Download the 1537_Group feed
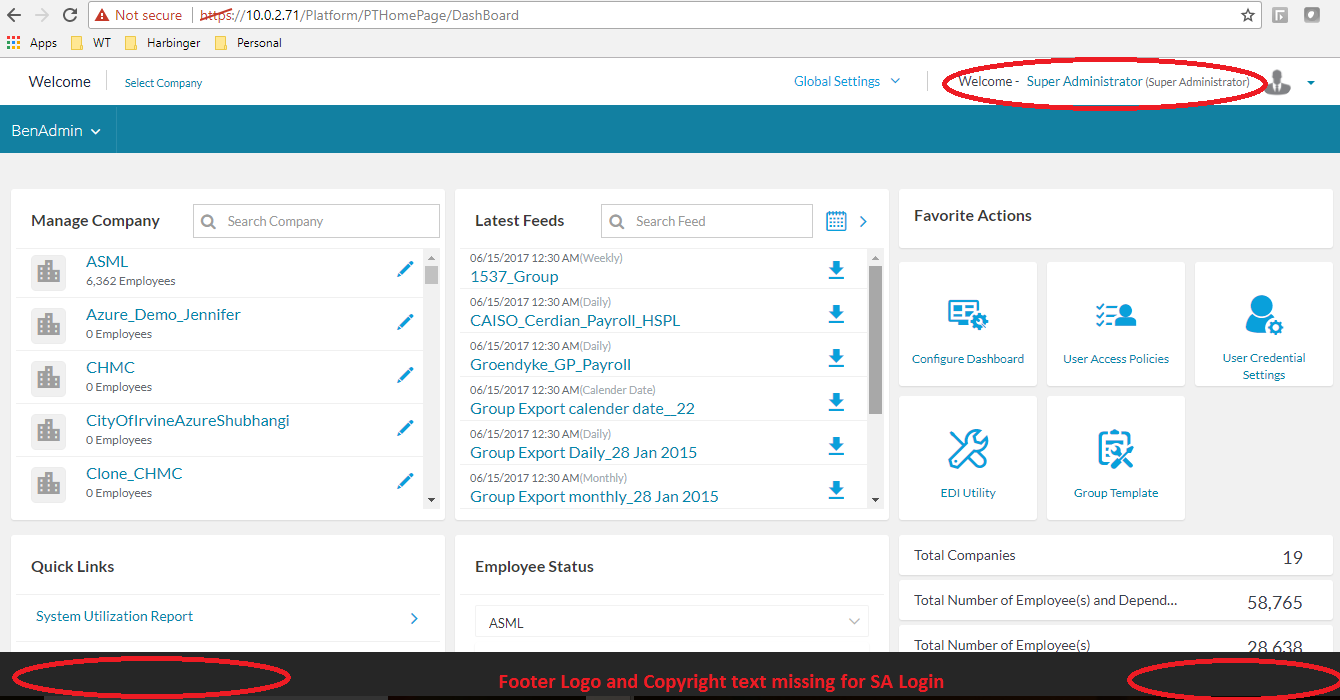This screenshot has width=1340, height=700. [x=836, y=270]
